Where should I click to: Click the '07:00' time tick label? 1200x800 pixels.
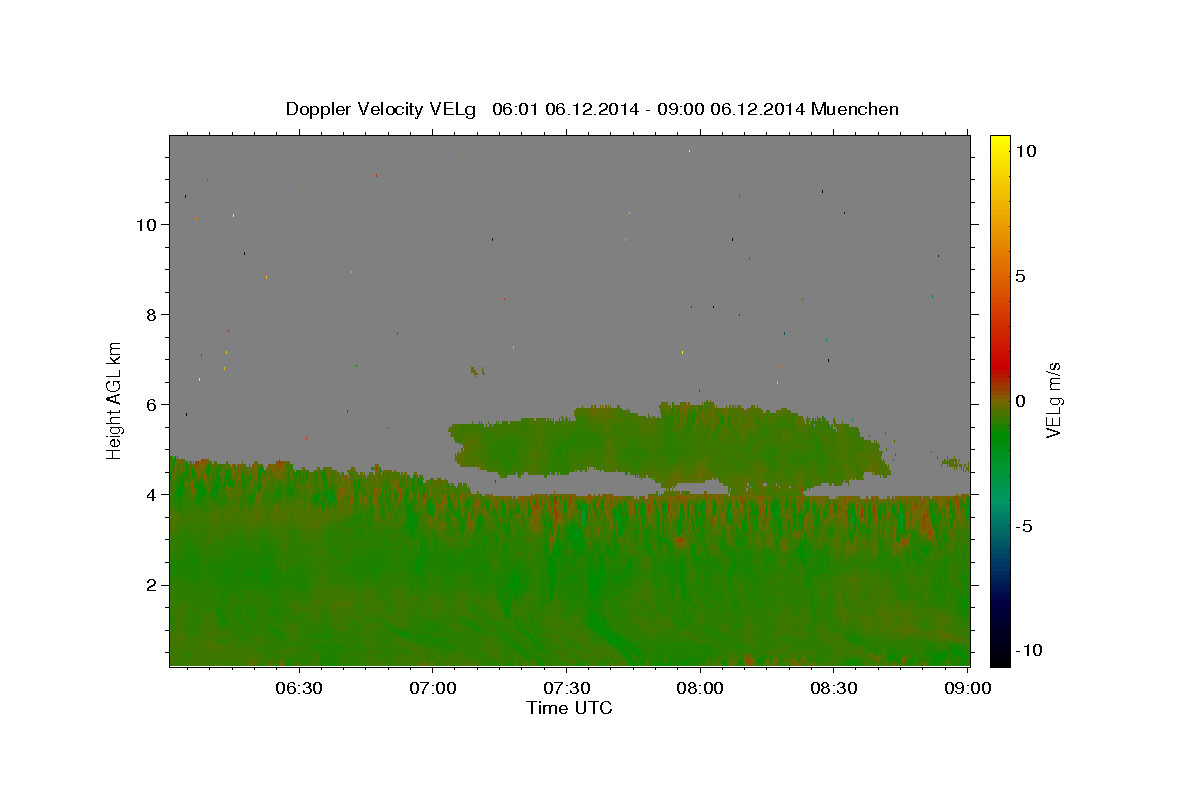click(x=433, y=688)
